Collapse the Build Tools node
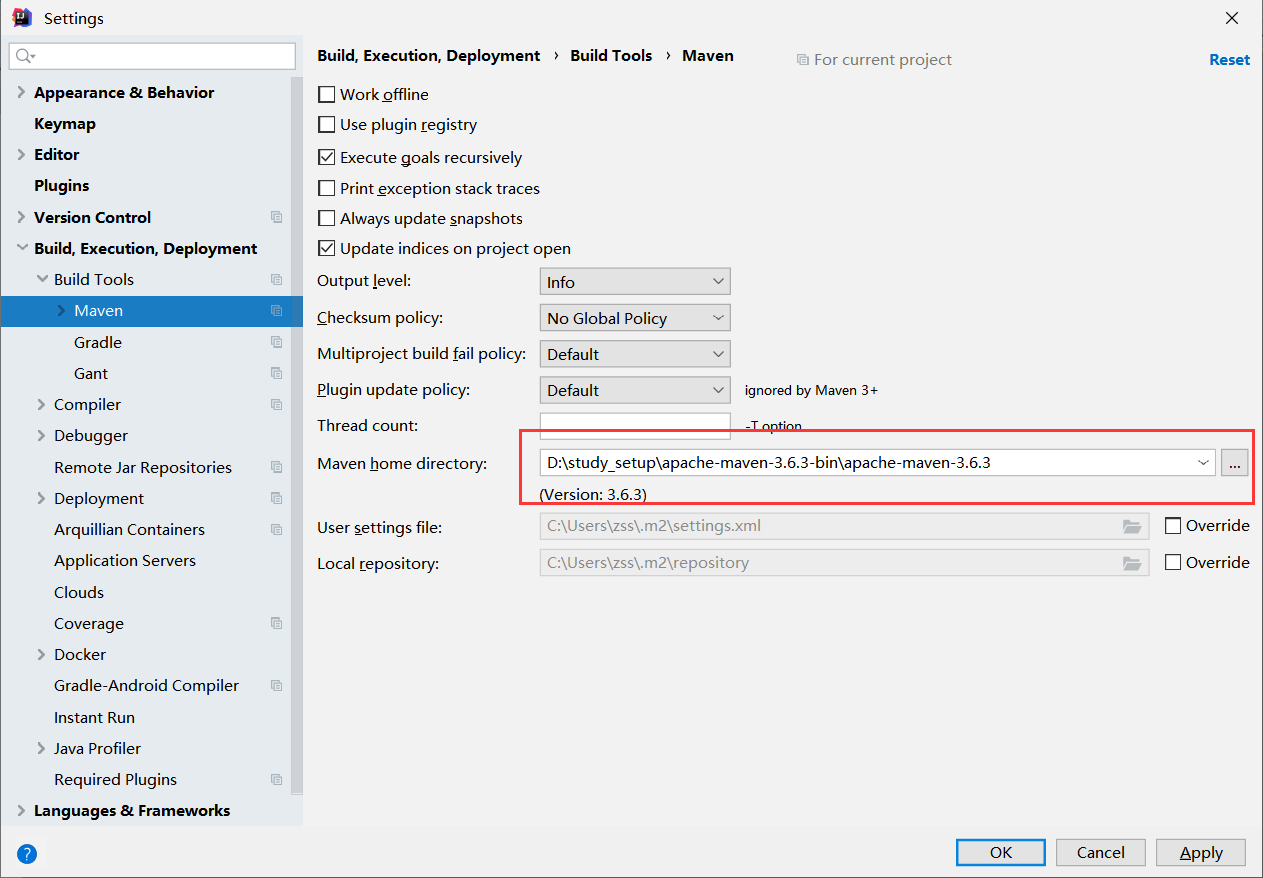The width and height of the screenshot is (1263, 878). pyautogui.click(x=41, y=279)
